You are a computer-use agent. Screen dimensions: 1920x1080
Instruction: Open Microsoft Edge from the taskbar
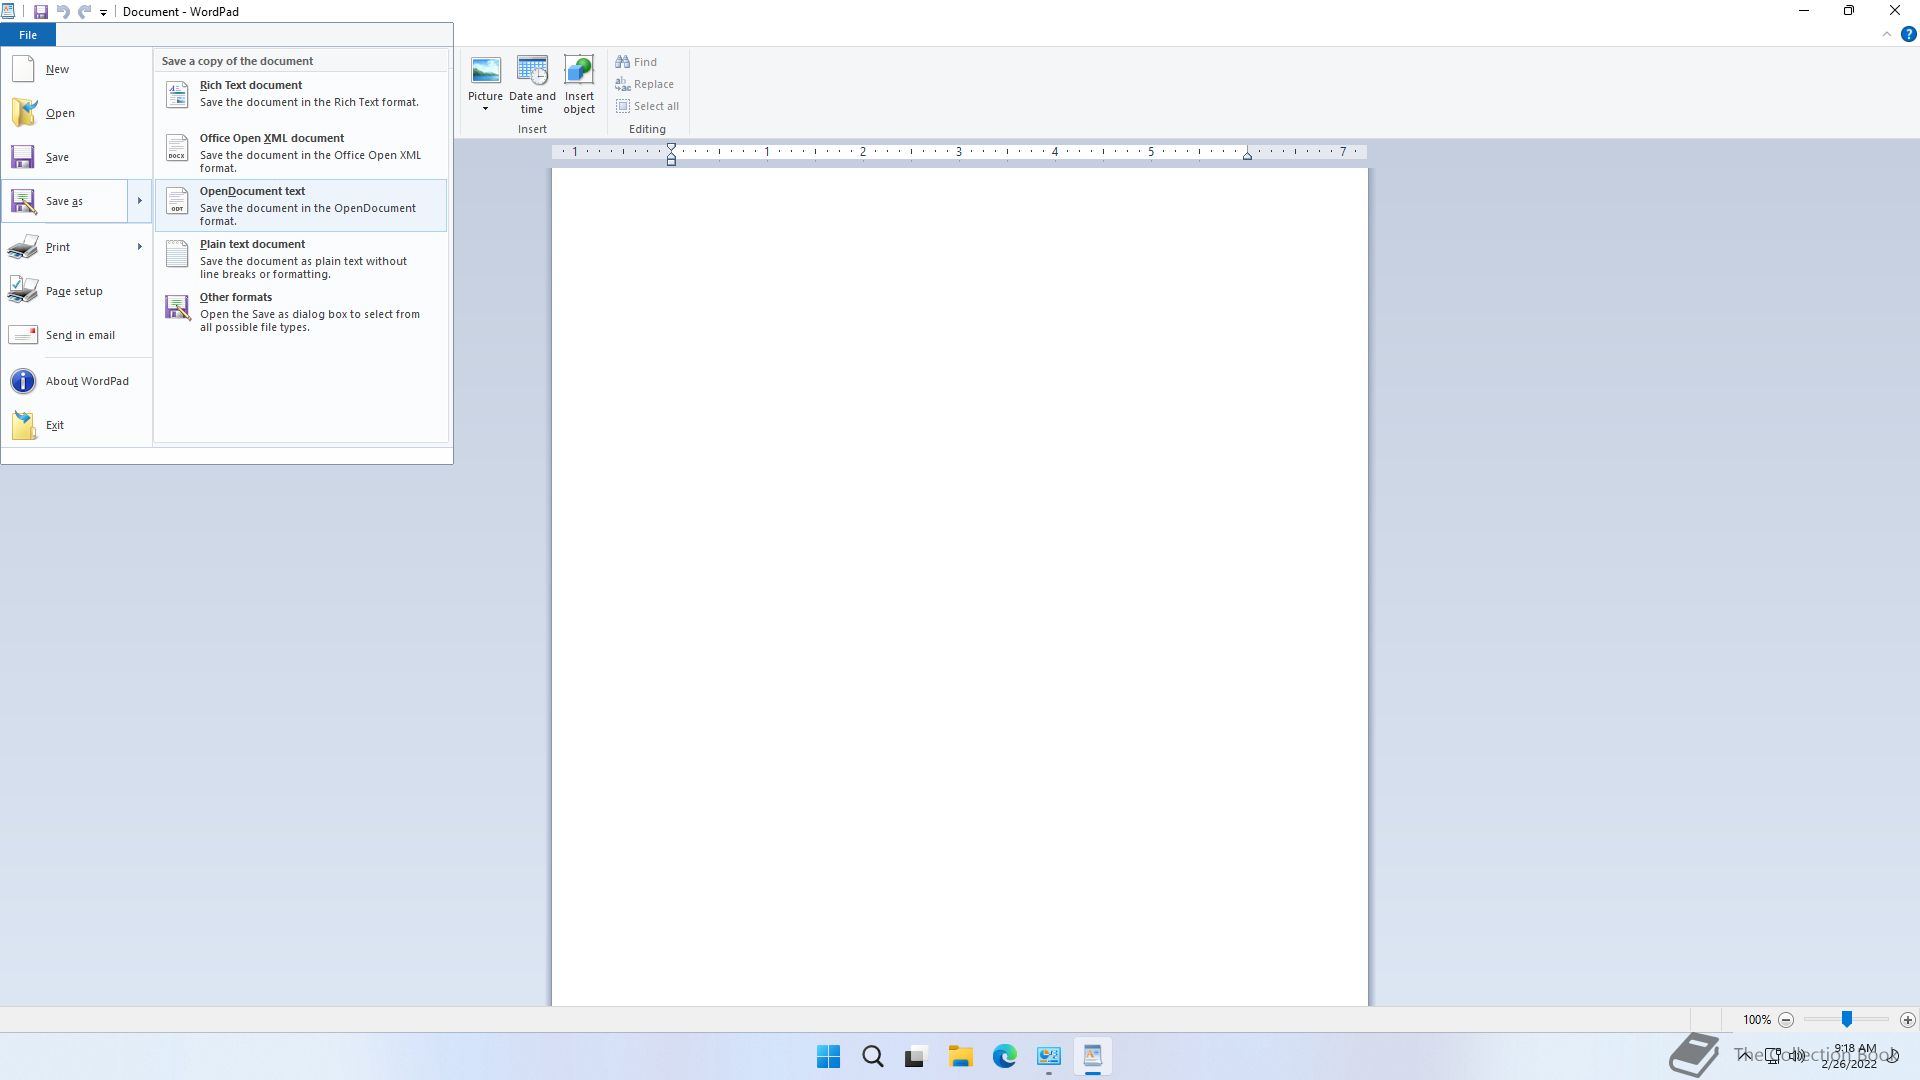1004,1056
